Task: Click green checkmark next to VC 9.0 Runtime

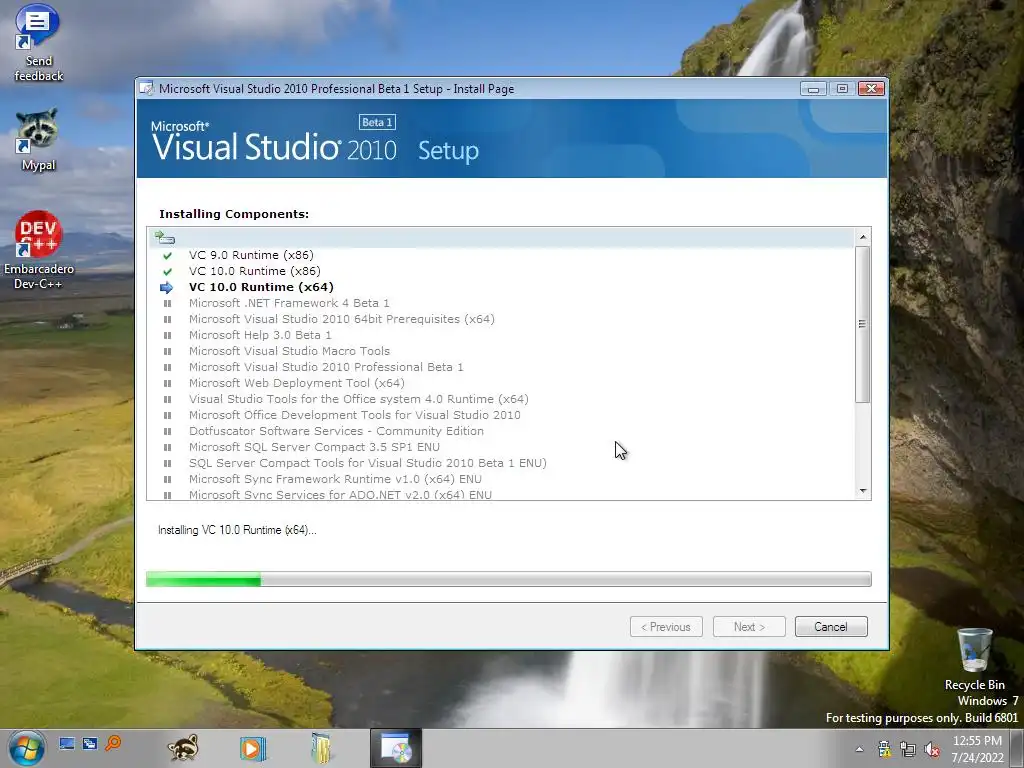Action: point(167,255)
